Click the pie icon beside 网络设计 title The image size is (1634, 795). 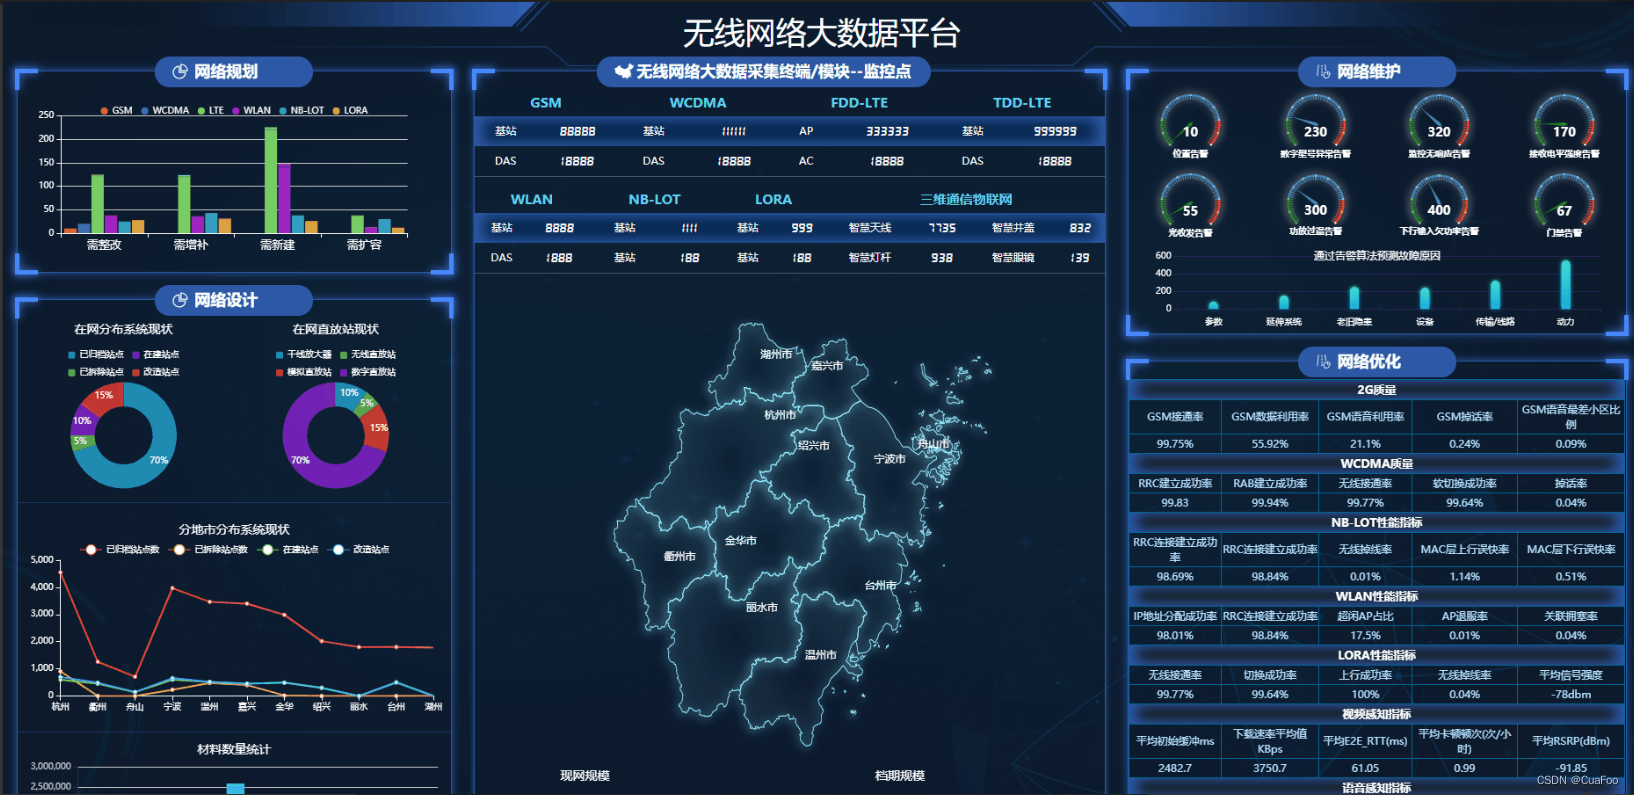click(180, 300)
